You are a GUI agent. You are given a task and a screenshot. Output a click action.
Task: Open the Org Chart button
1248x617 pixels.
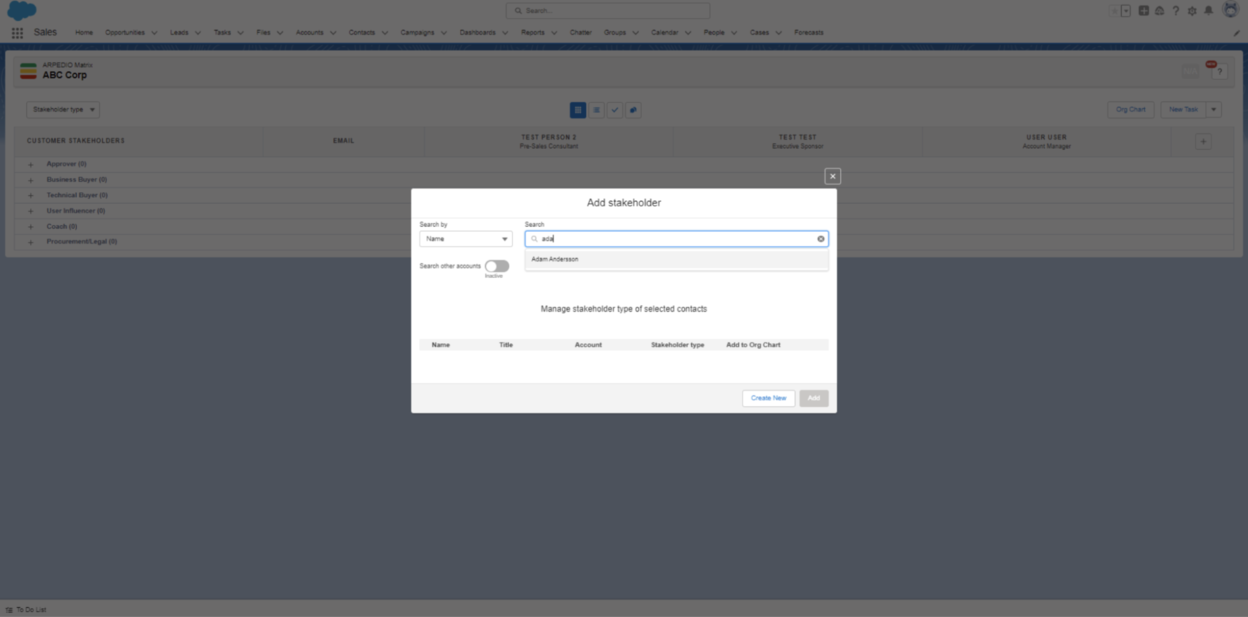tap(1131, 110)
